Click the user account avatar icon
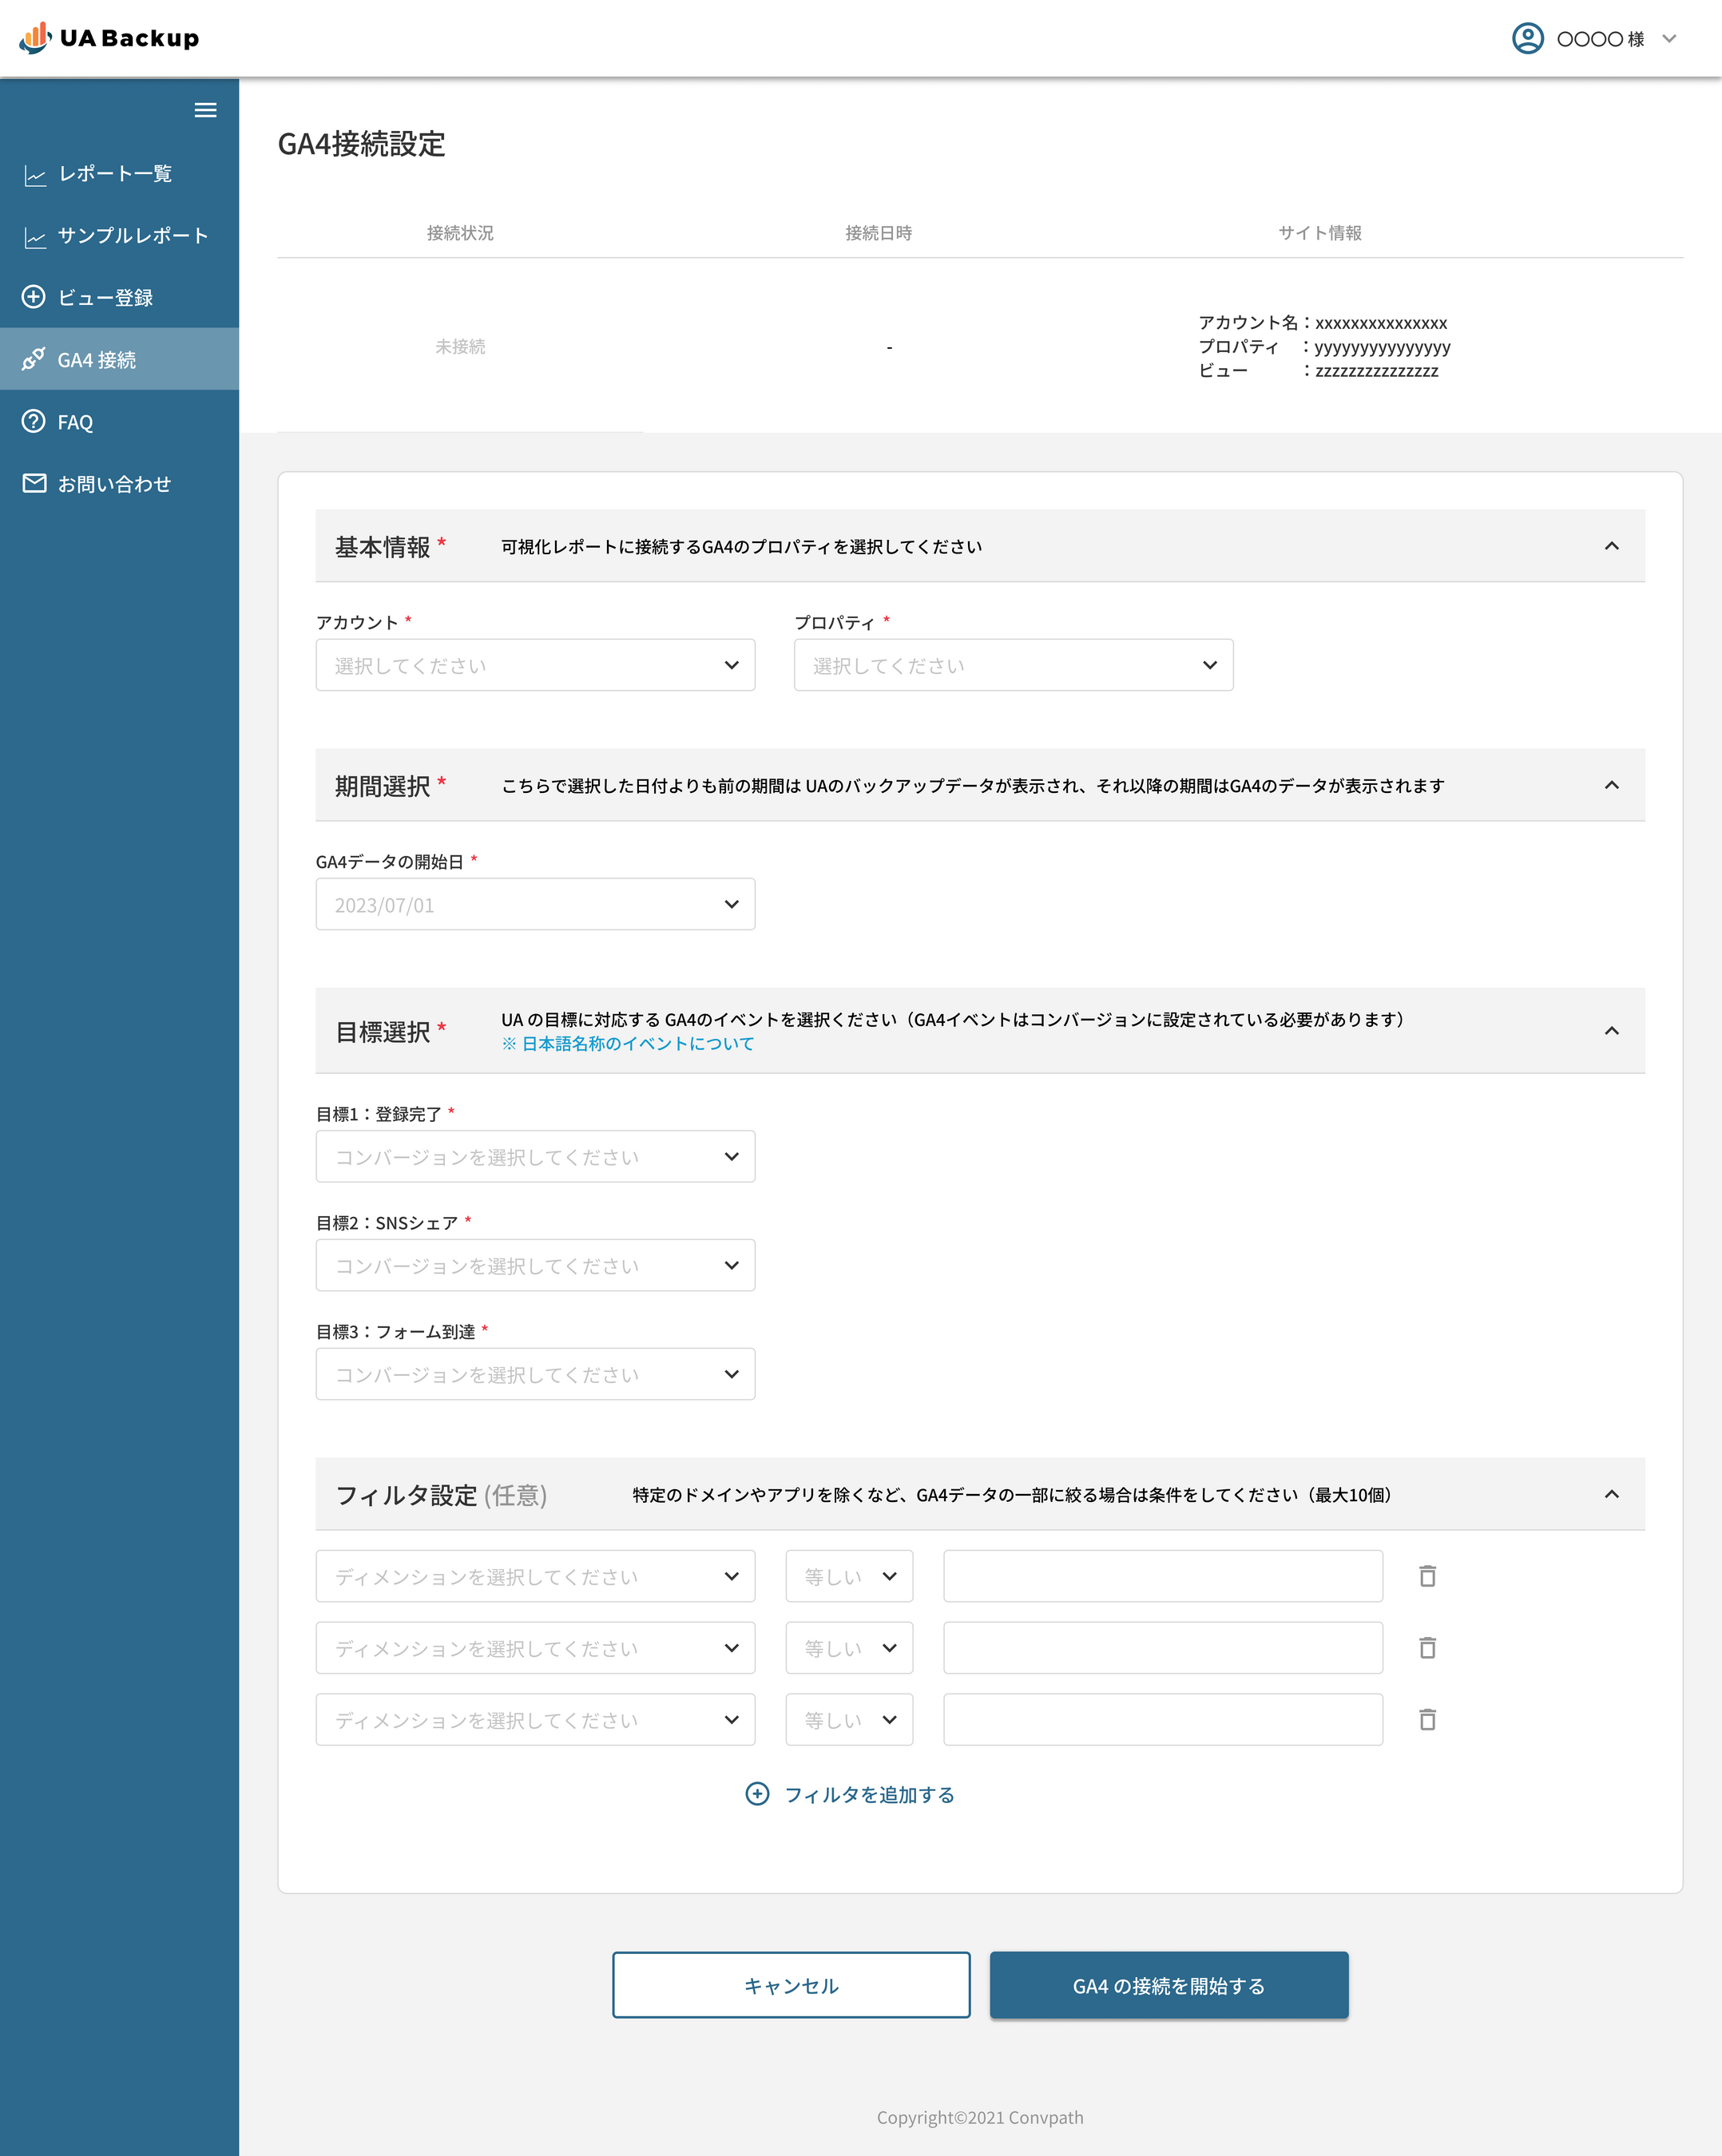Image resolution: width=1722 pixels, height=2156 pixels. coord(1527,38)
